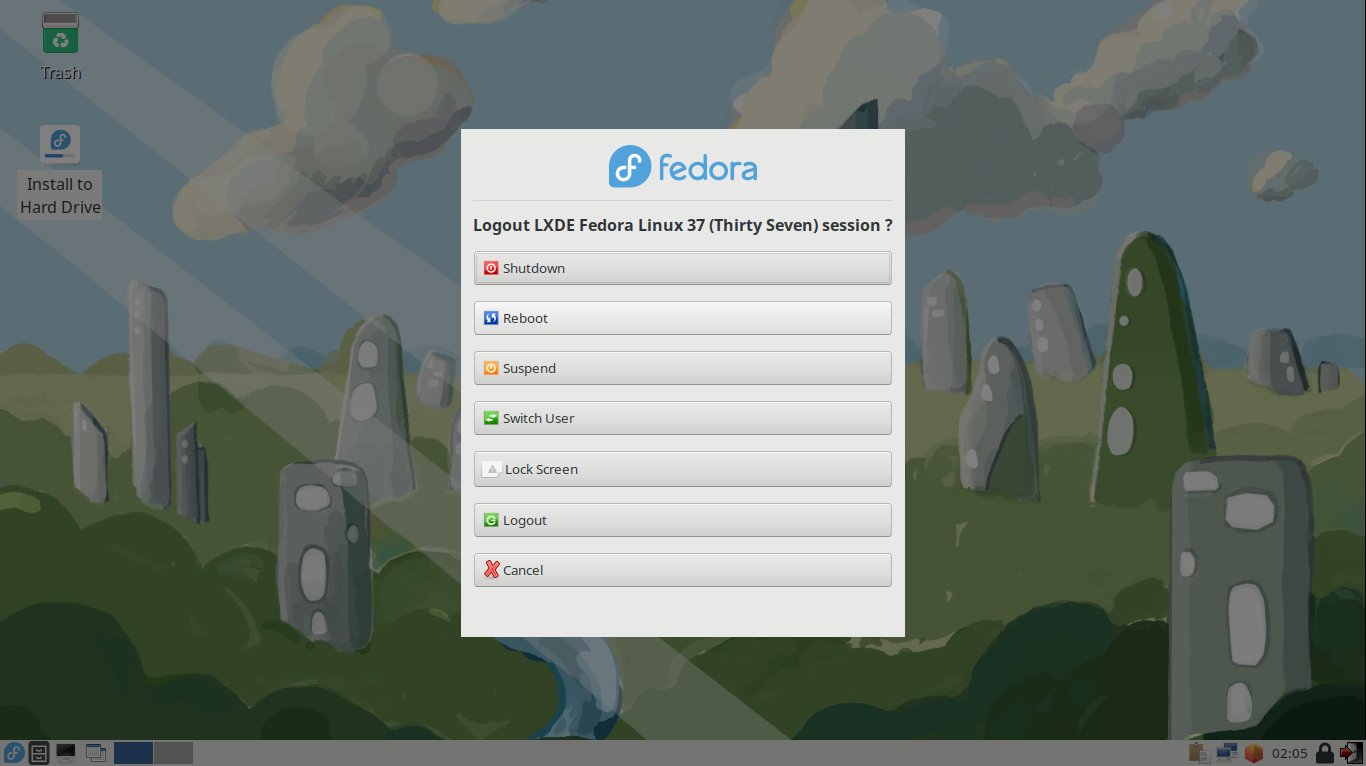Click the 02:05 clock in the panel

1290,753
